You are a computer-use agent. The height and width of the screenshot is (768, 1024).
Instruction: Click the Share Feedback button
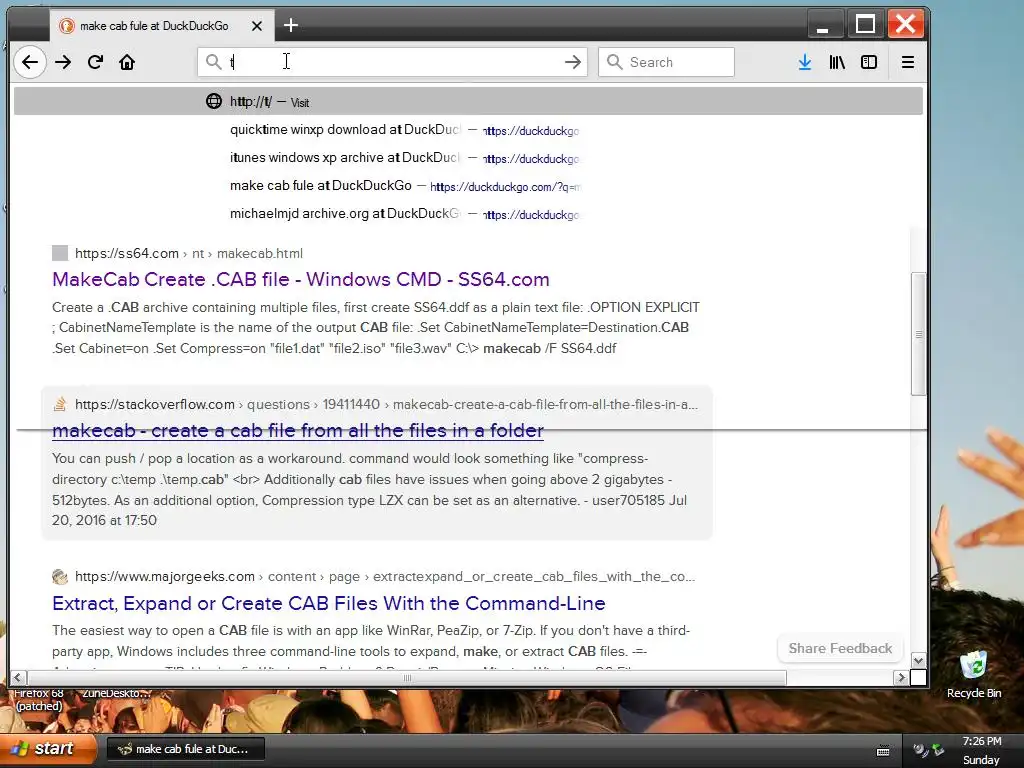[840, 648]
